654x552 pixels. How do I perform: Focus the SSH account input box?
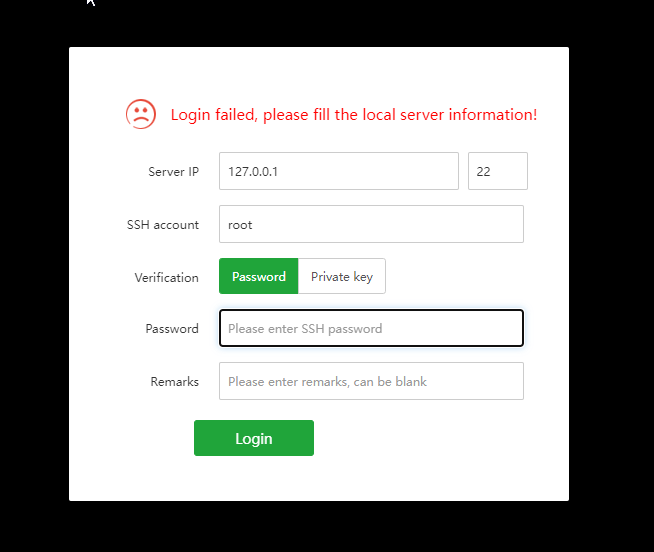coord(371,224)
